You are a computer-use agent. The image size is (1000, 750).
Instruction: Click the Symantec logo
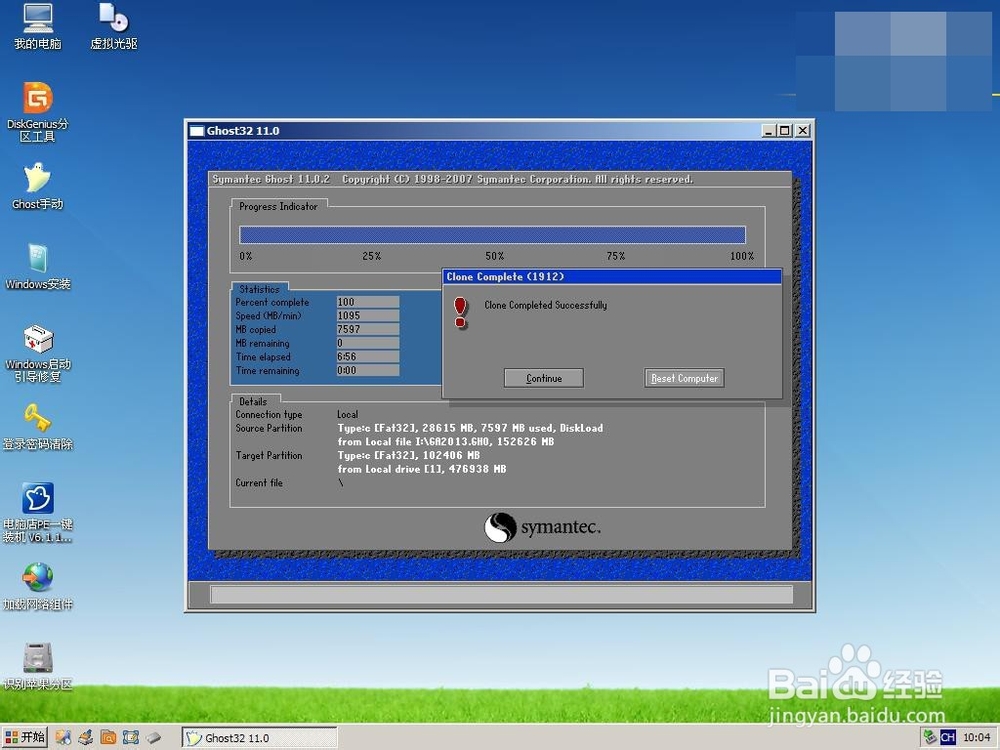click(542, 527)
